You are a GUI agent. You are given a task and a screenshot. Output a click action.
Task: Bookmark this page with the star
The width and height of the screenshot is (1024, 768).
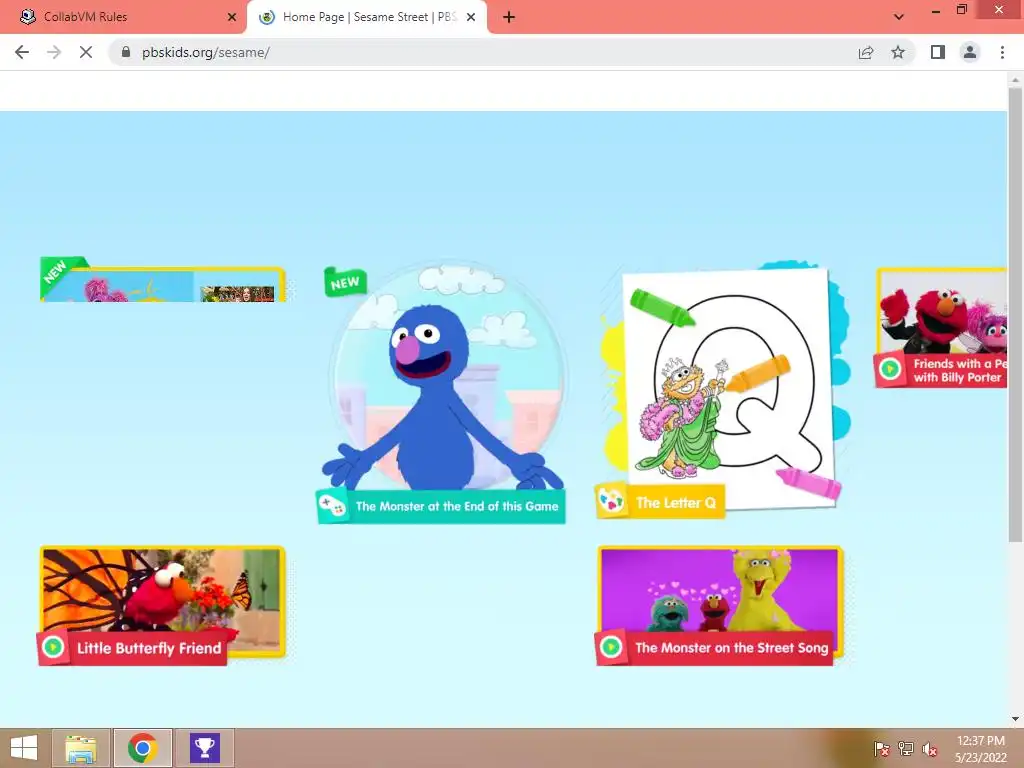pyautogui.click(x=898, y=52)
